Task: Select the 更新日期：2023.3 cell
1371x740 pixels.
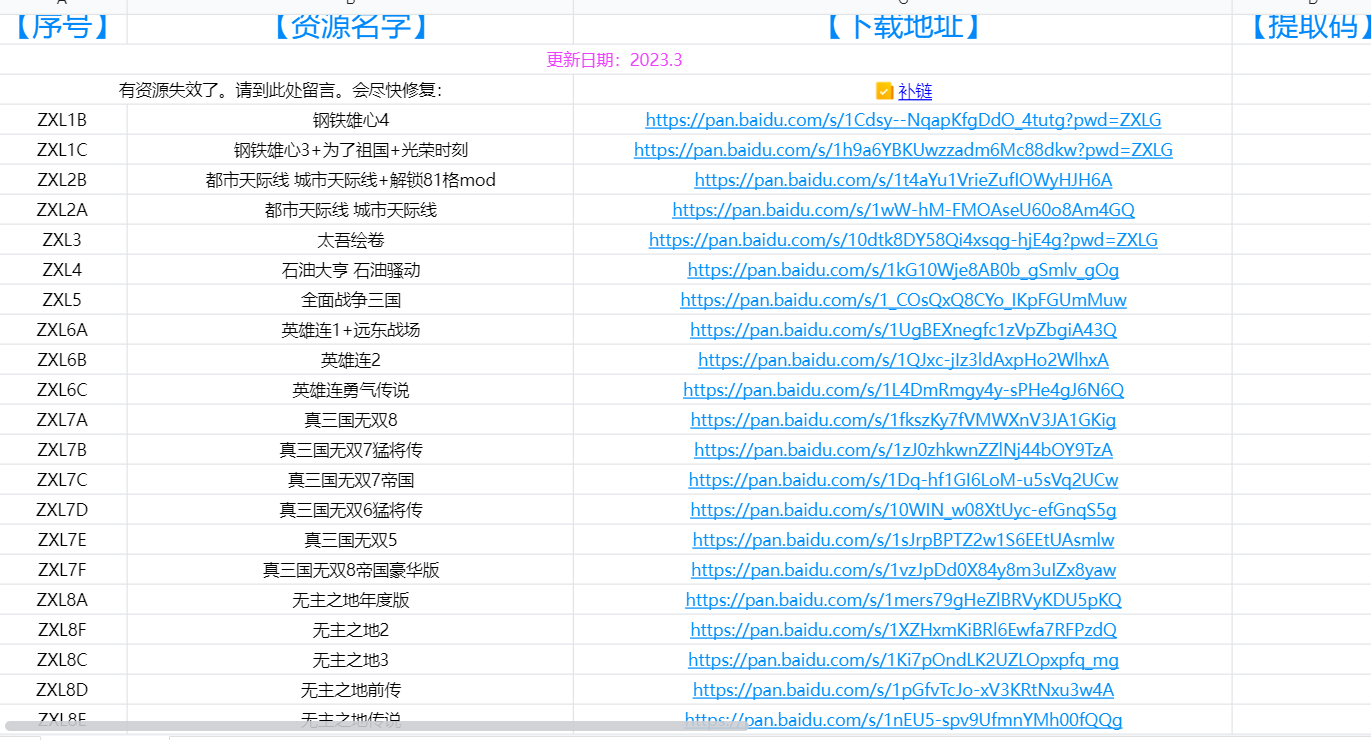Action: tap(614, 60)
